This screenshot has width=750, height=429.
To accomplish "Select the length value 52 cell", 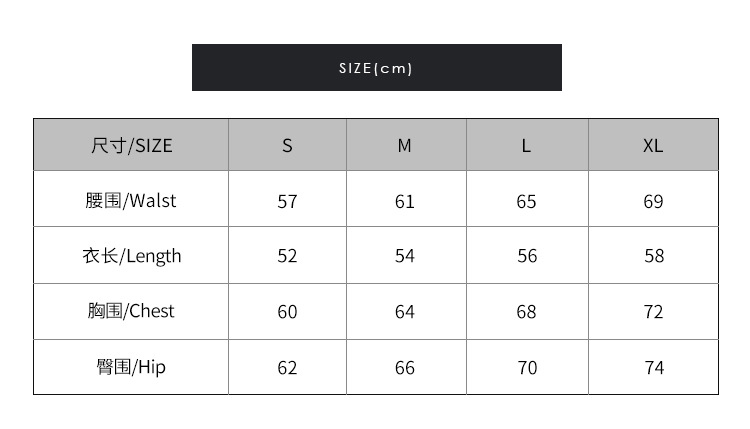I will (287, 256).
